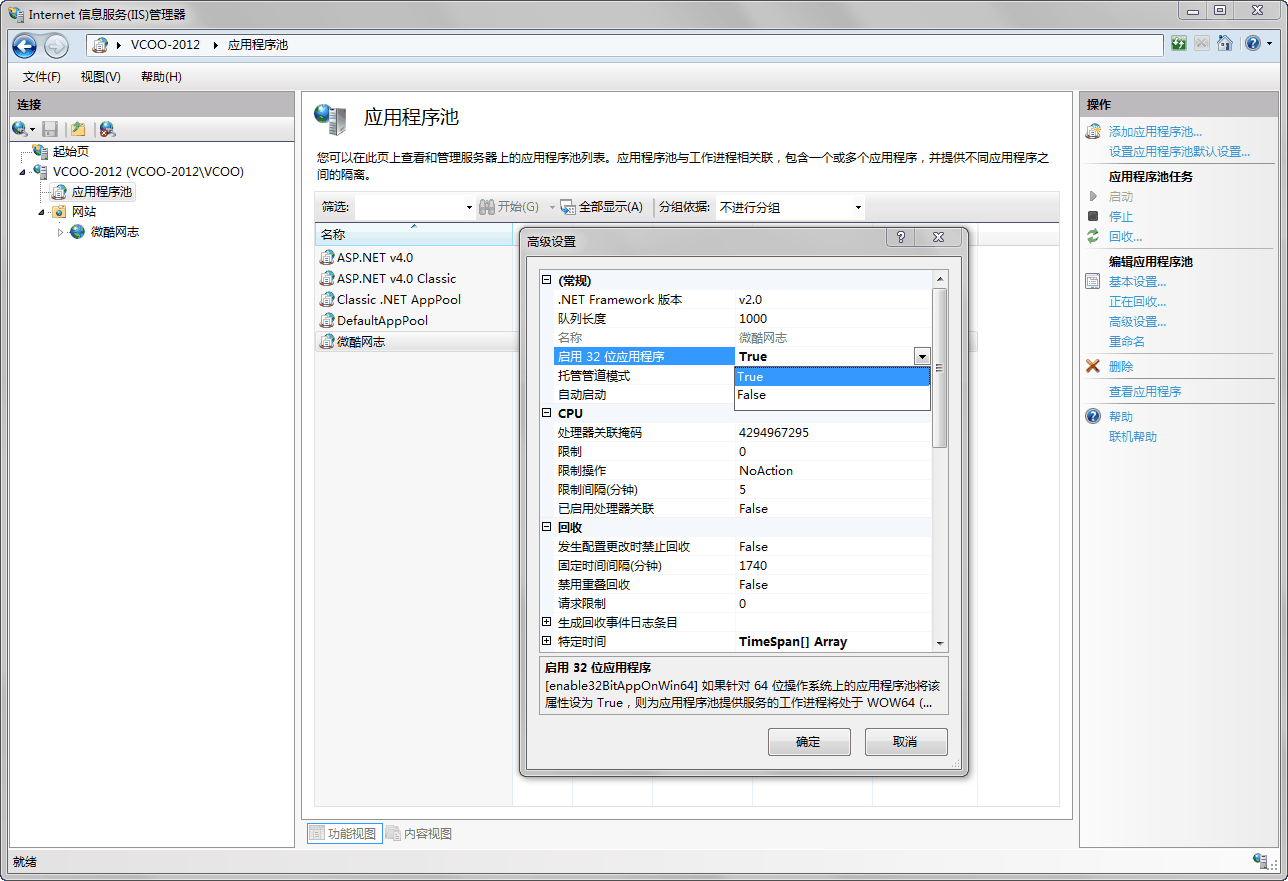The height and width of the screenshot is (881, 1288).
Task: Open the 视图(V) menu
Action: [100, 77]
